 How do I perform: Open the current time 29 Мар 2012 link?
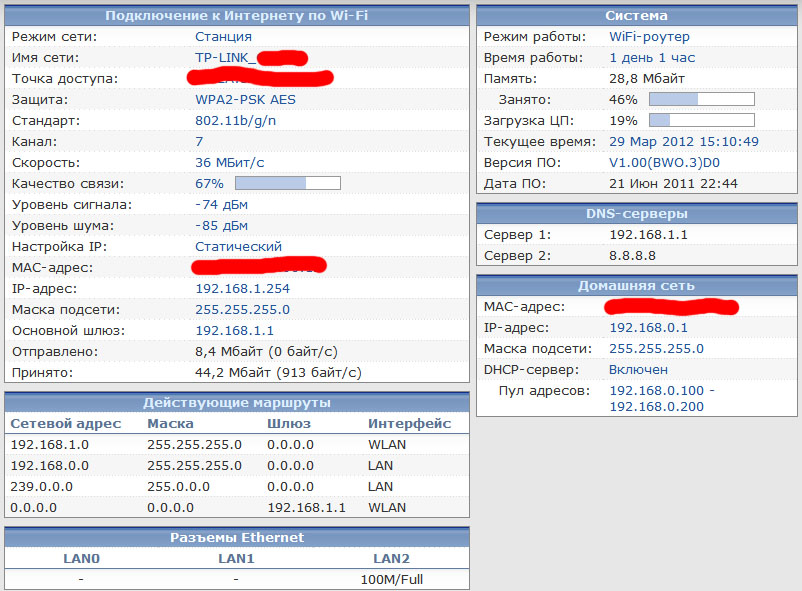(x=683, y=142)
